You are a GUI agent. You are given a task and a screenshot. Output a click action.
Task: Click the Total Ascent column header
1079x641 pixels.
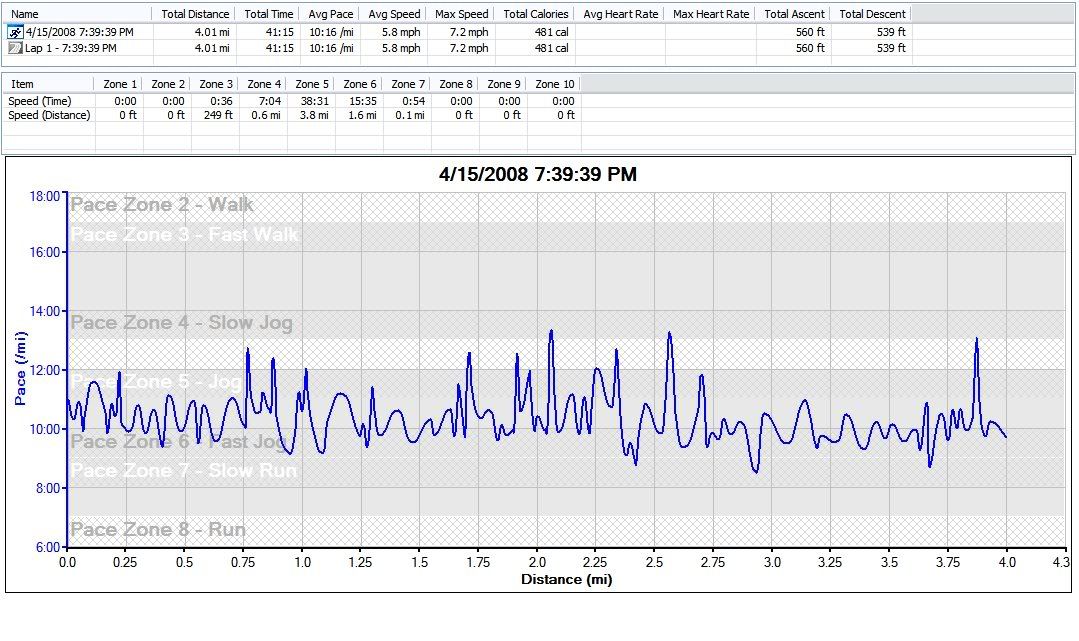pos(794,14)
